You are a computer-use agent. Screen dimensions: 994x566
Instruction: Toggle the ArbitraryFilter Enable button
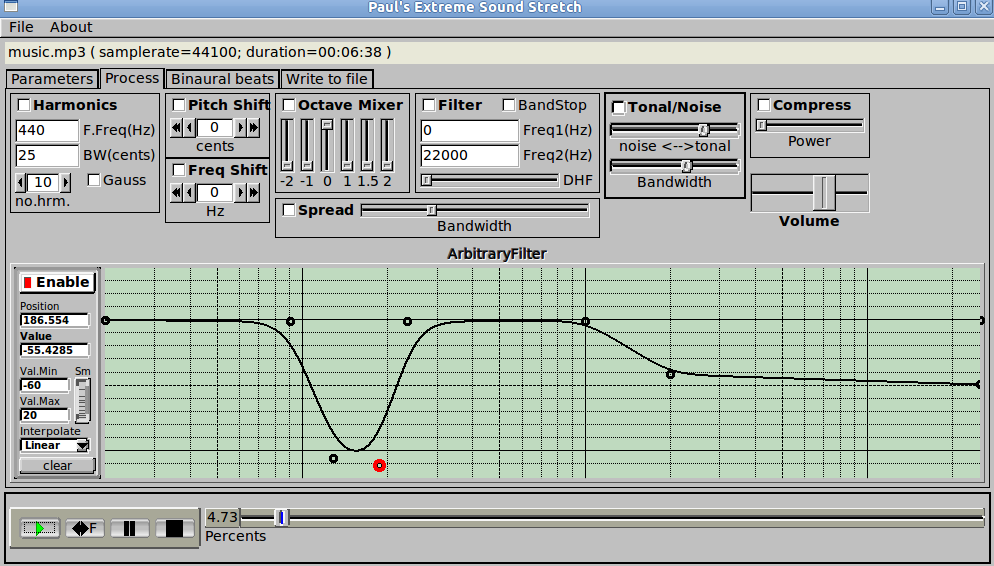click(x=58, y=283)
